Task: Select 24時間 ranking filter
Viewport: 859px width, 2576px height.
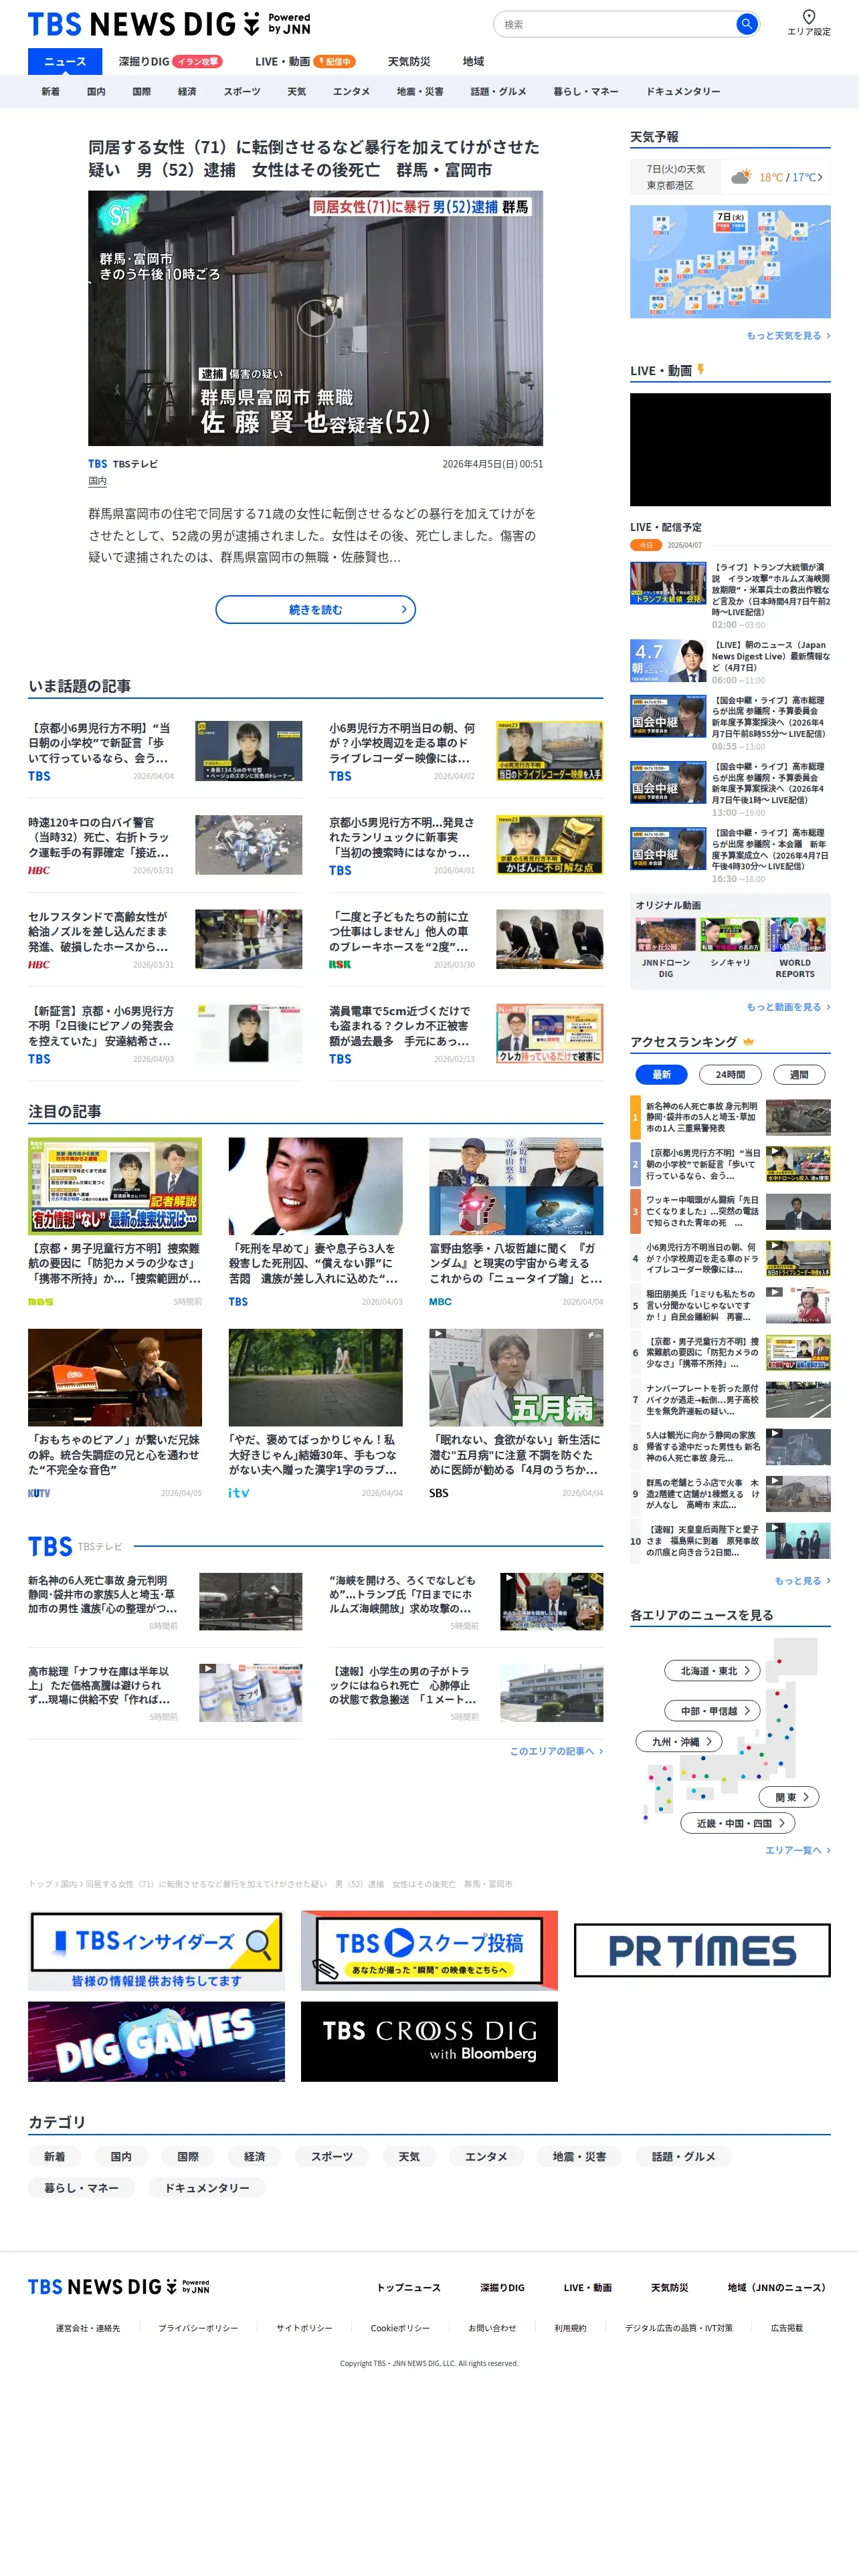Action: [x=730, y=1074]
